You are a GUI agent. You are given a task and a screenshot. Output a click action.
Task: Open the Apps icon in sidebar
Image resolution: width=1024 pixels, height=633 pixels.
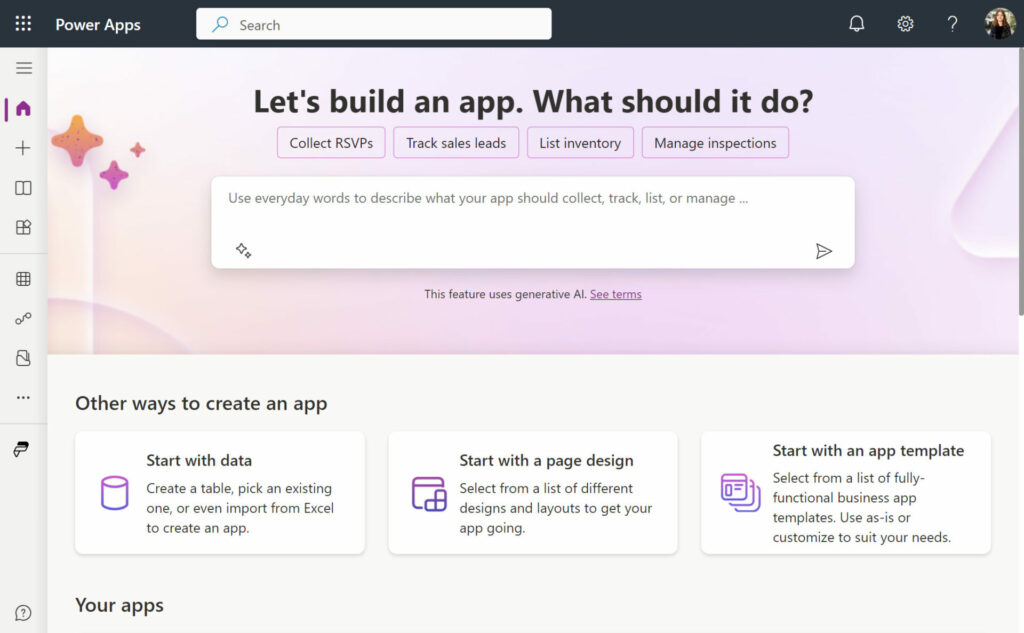click(24, 228)
